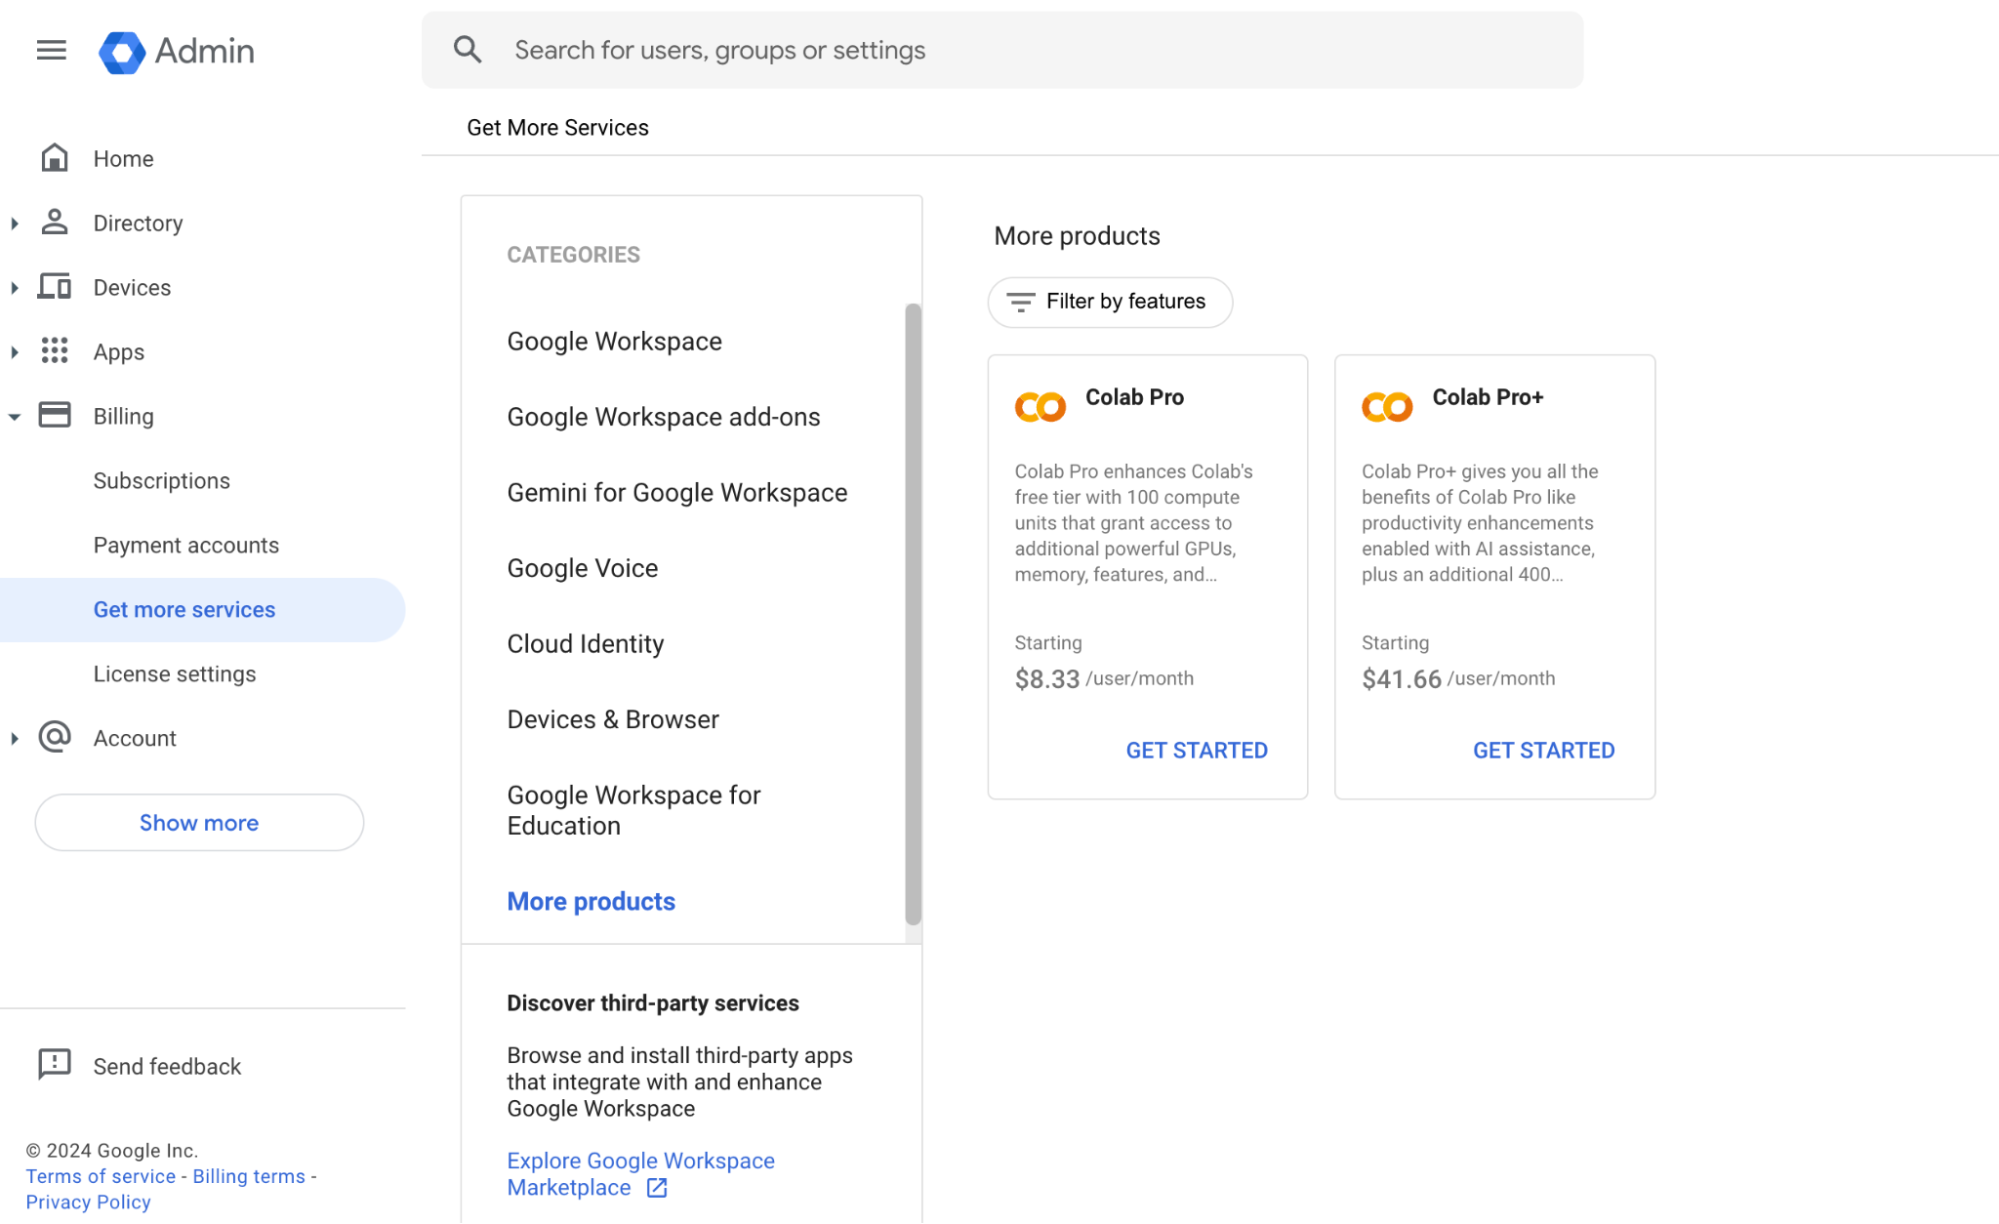Click the Devices icon in sidebar
1999x1224 pixels.
click(x=54, y=287)
